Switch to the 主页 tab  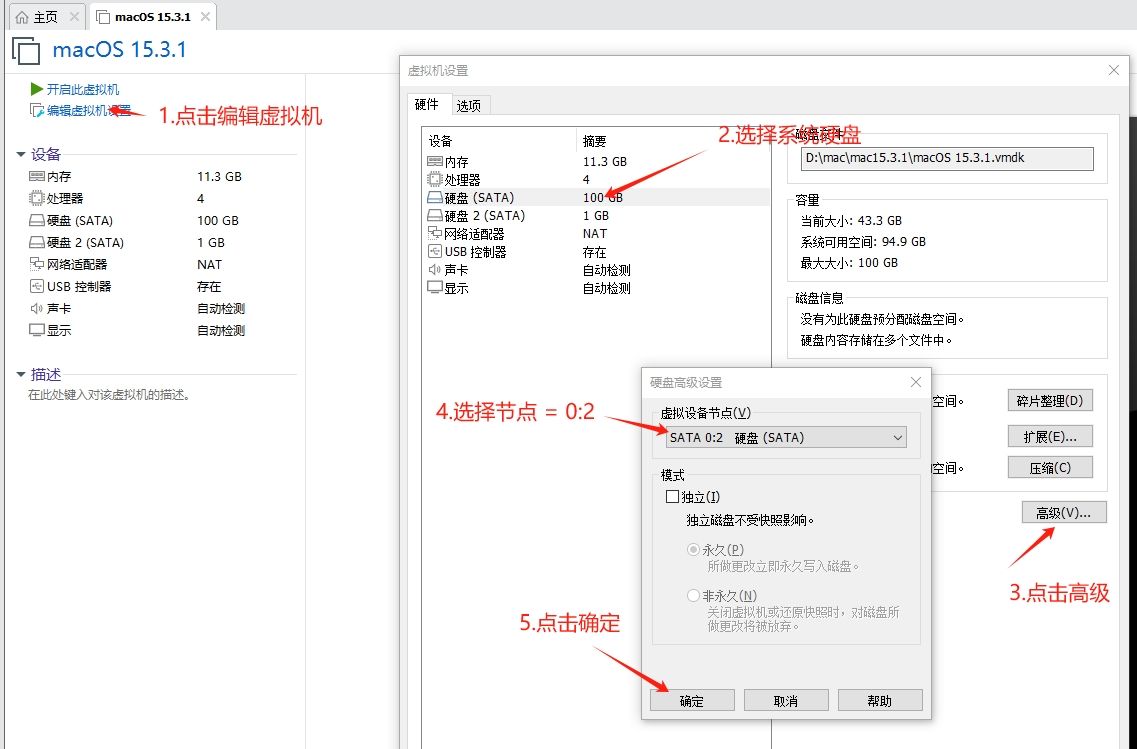point(47,17)
